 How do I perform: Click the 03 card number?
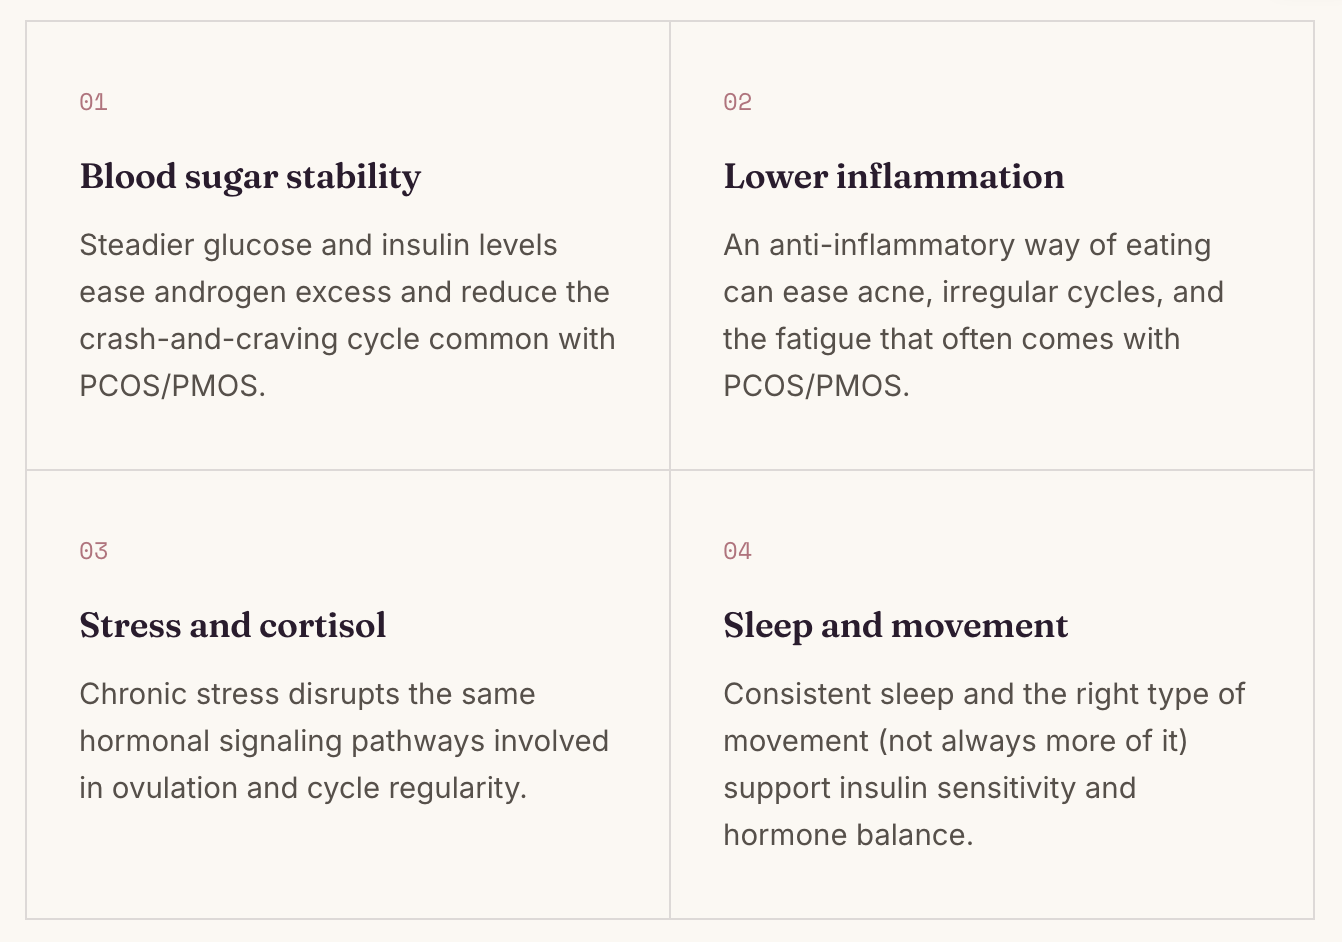point(93,551)
